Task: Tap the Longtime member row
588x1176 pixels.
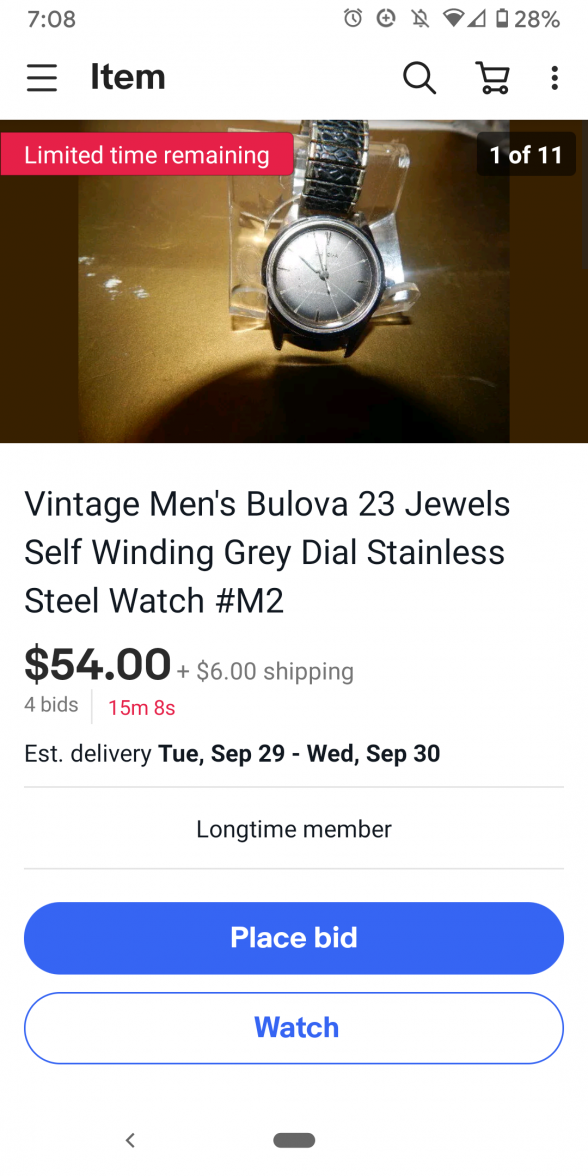Action: 294,829
